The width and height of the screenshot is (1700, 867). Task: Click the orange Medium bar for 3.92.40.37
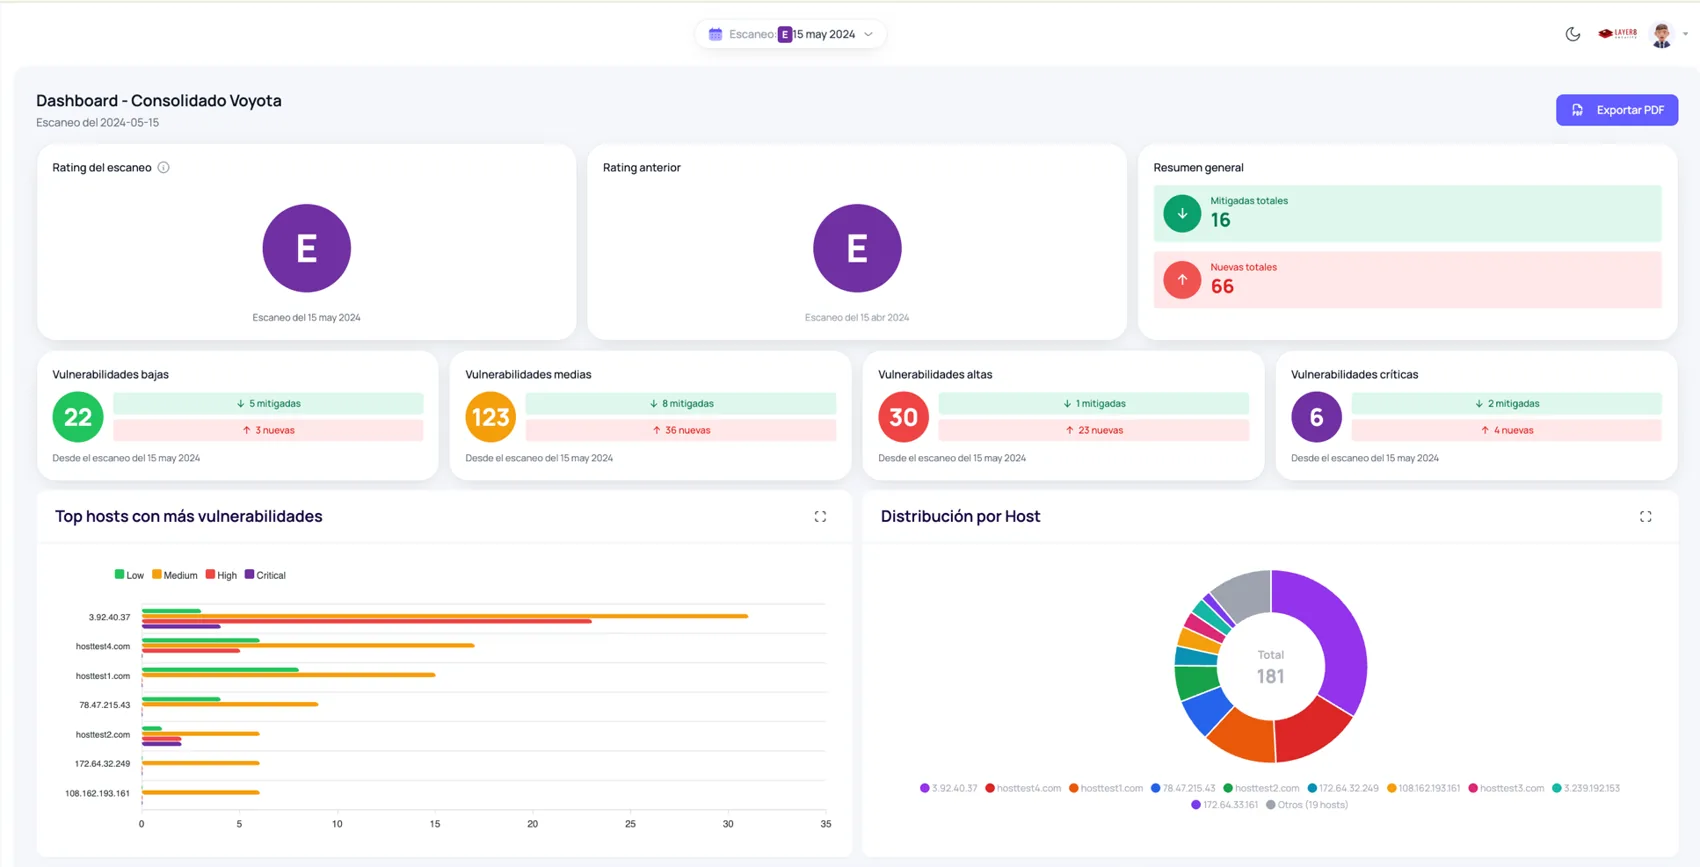tap(445, 616)
